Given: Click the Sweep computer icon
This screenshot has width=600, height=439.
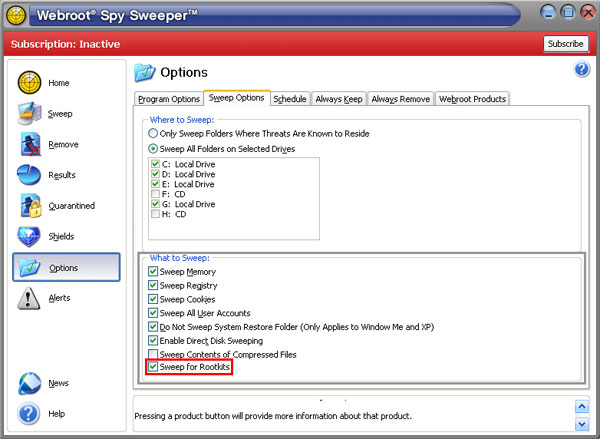Looking at the screenshot, I should click(29, 114).
